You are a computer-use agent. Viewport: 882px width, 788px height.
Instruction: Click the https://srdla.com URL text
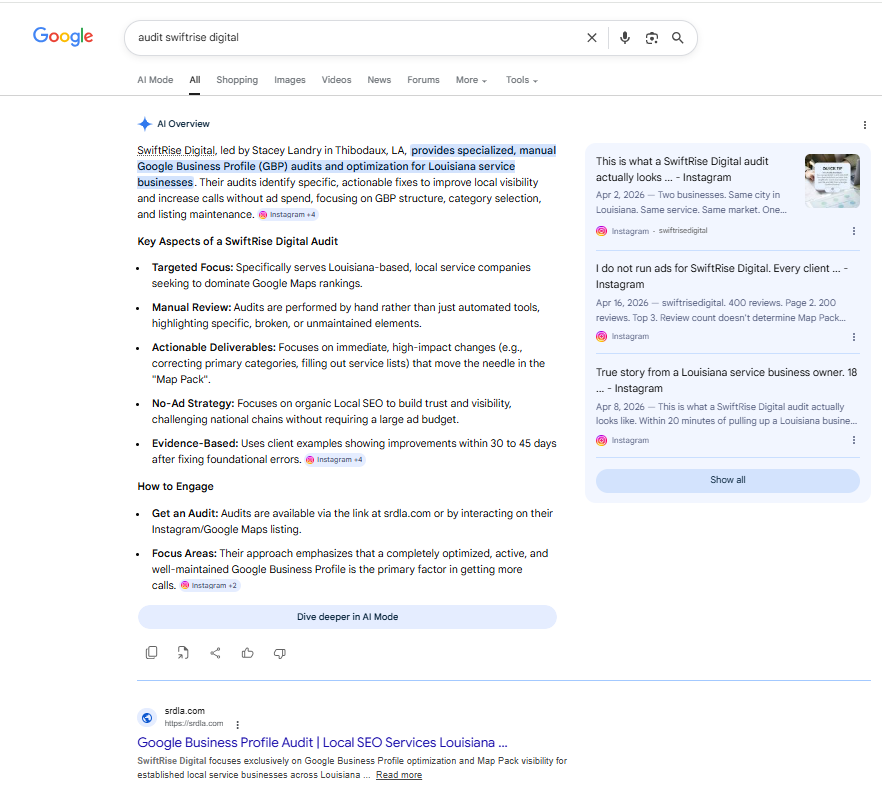[194, 724]
